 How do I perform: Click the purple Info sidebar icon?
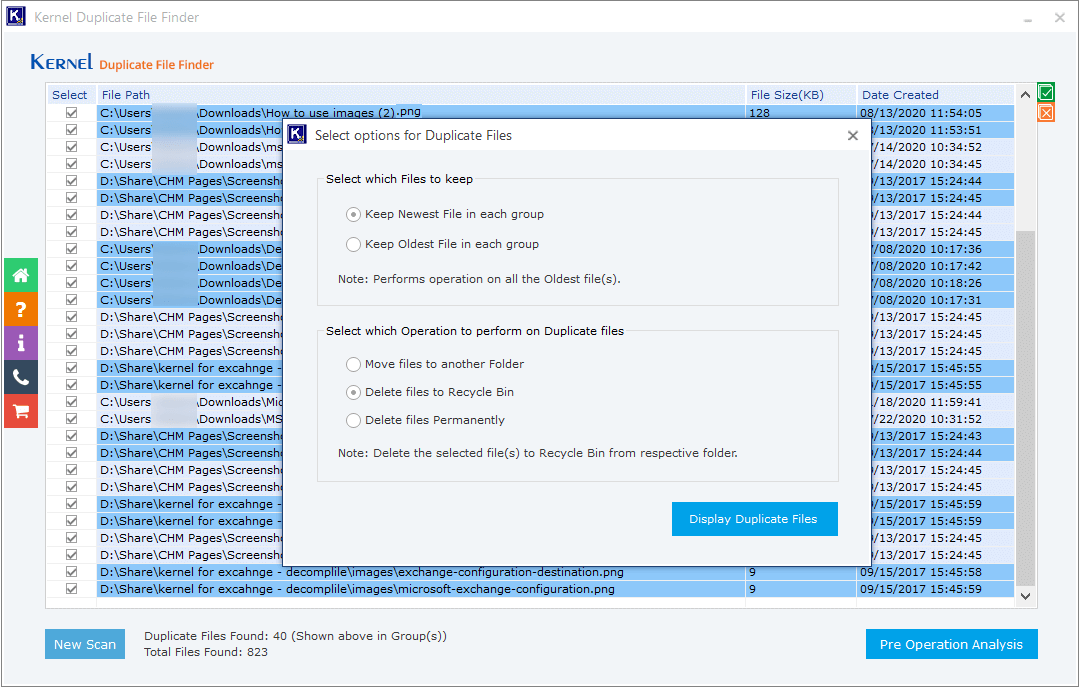[x=21, y=343]
